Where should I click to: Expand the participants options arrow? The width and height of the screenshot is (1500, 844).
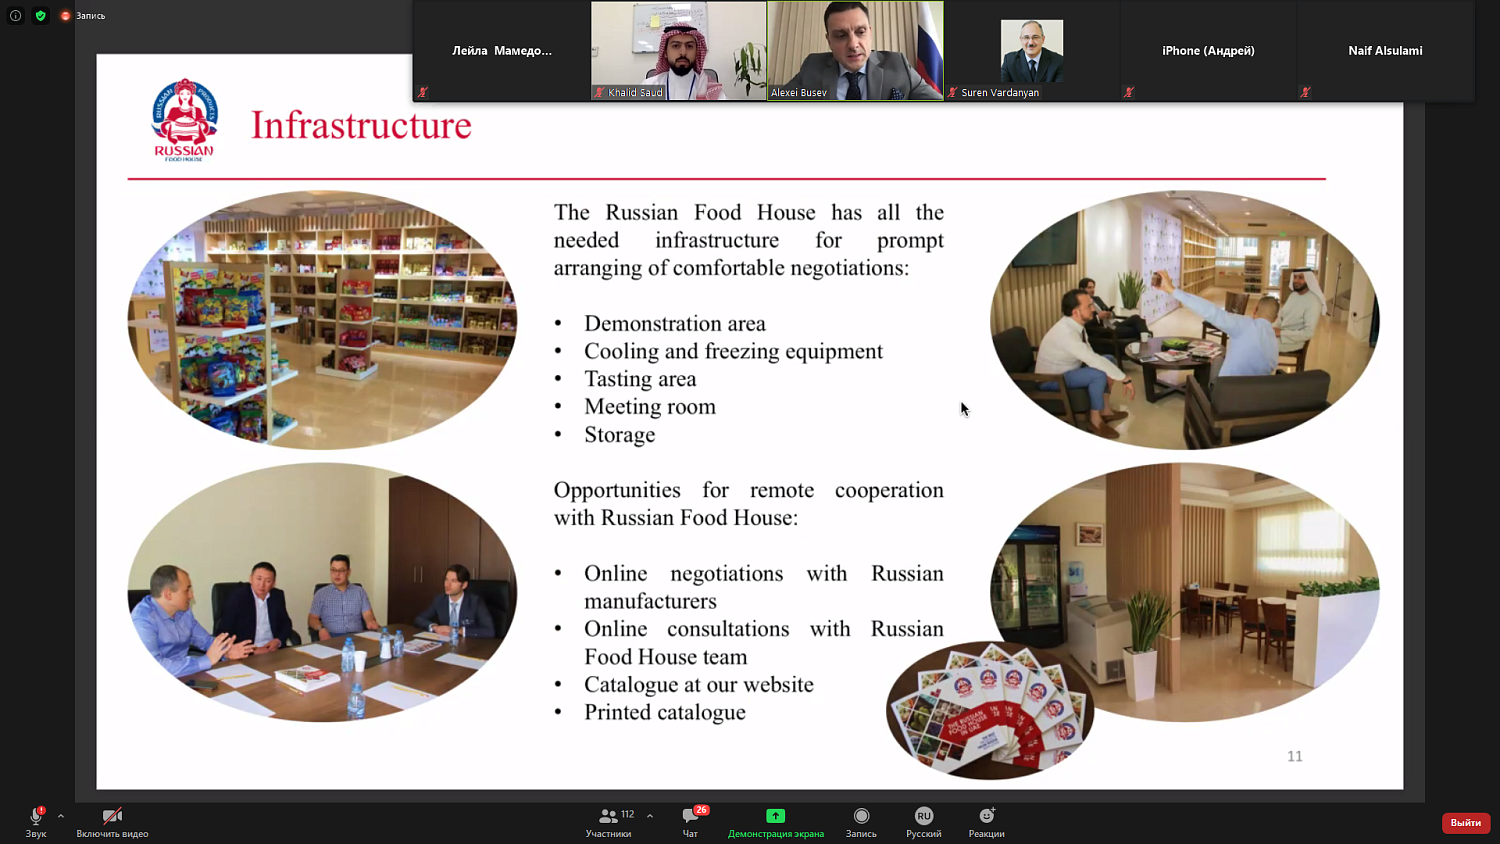pos(650,816)
